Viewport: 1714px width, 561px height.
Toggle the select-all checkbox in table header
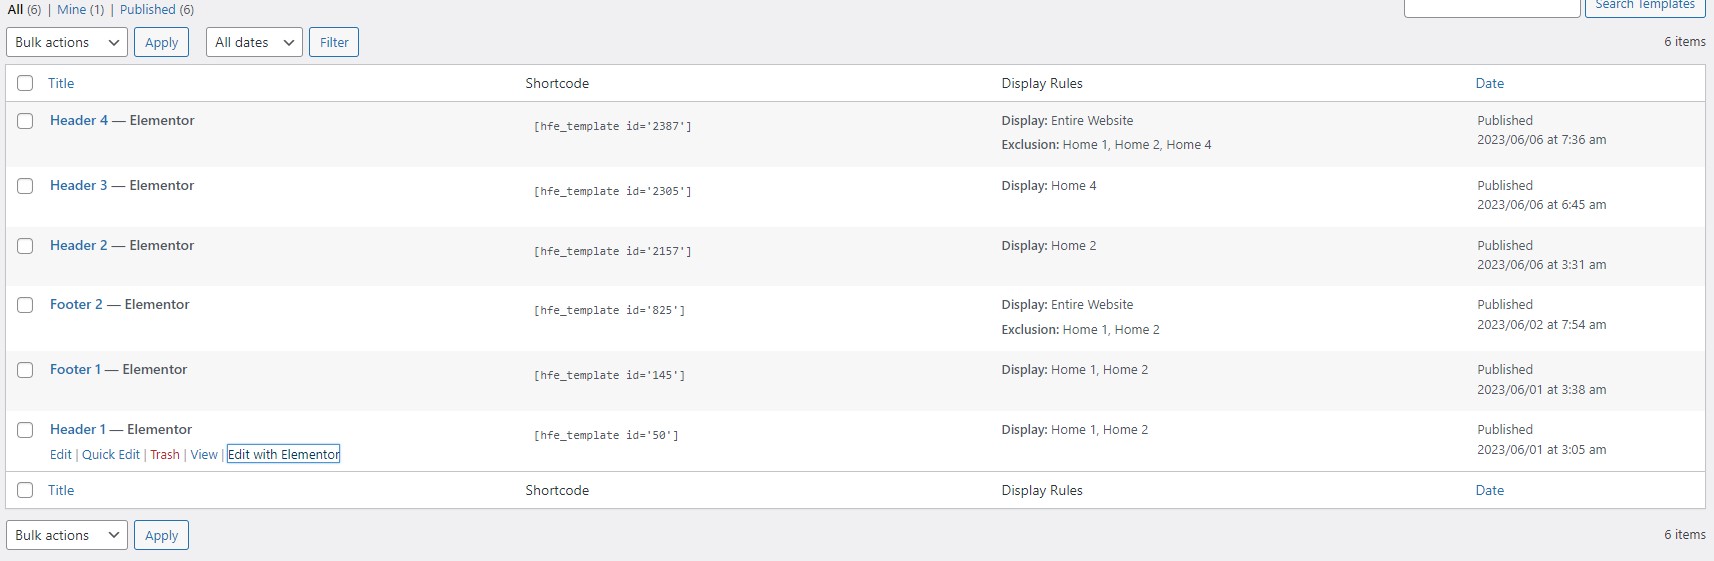[25, 84]
